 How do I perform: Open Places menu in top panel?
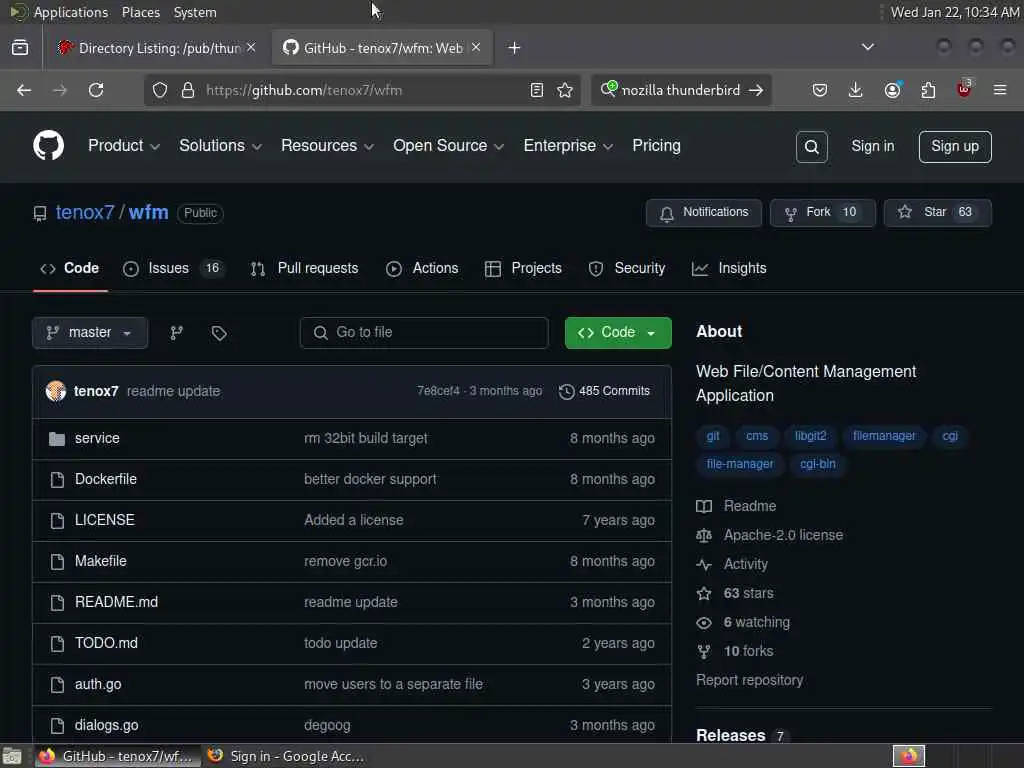coord(140,12)
